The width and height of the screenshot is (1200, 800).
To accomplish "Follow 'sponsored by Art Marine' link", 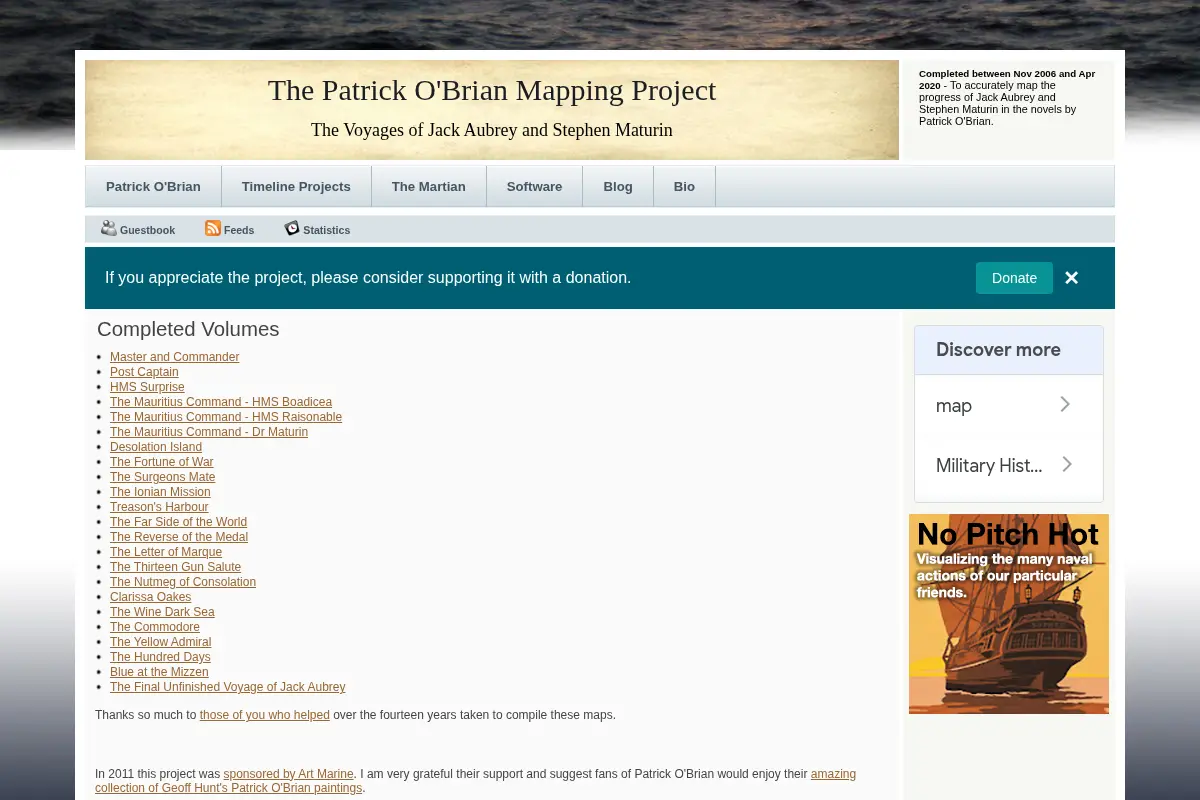I will (288, 774).
